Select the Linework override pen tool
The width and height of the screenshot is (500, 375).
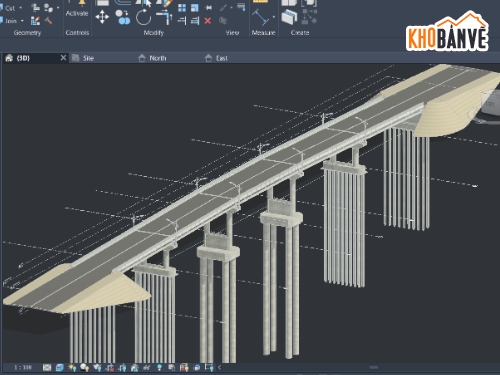pos(223,8)
